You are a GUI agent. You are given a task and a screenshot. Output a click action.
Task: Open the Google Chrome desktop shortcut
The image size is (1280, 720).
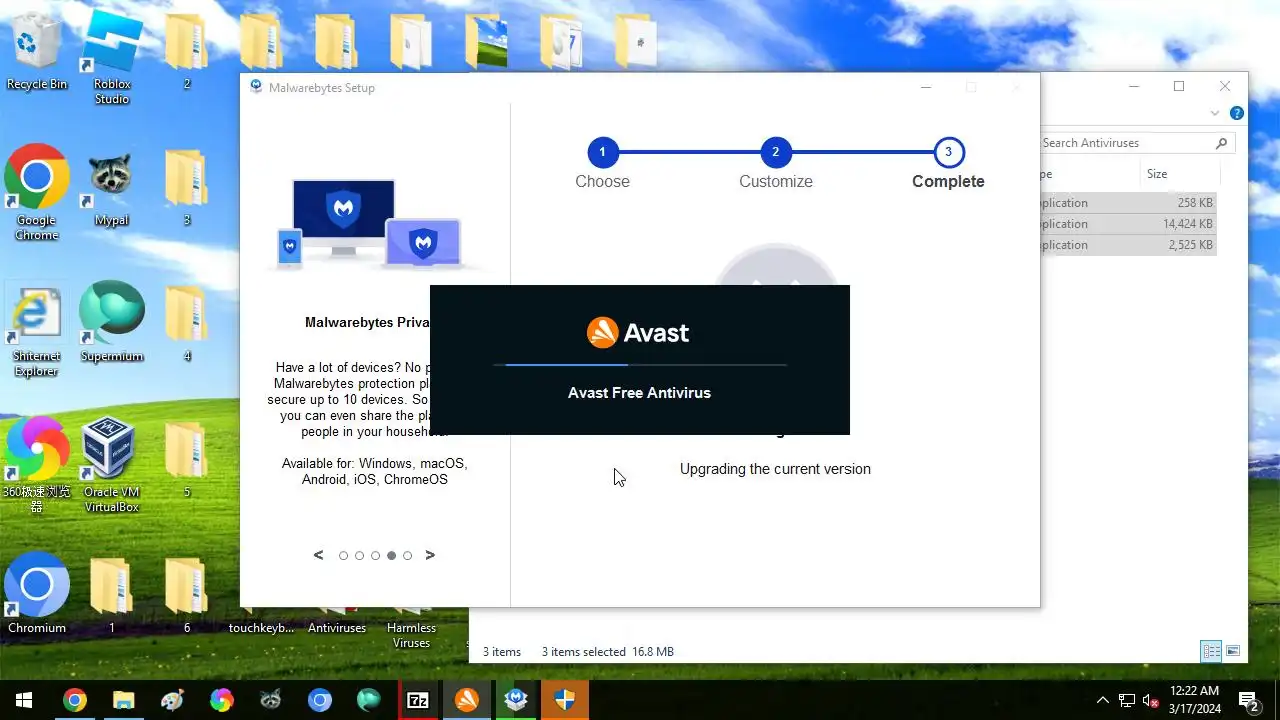(x=37, y=192)
